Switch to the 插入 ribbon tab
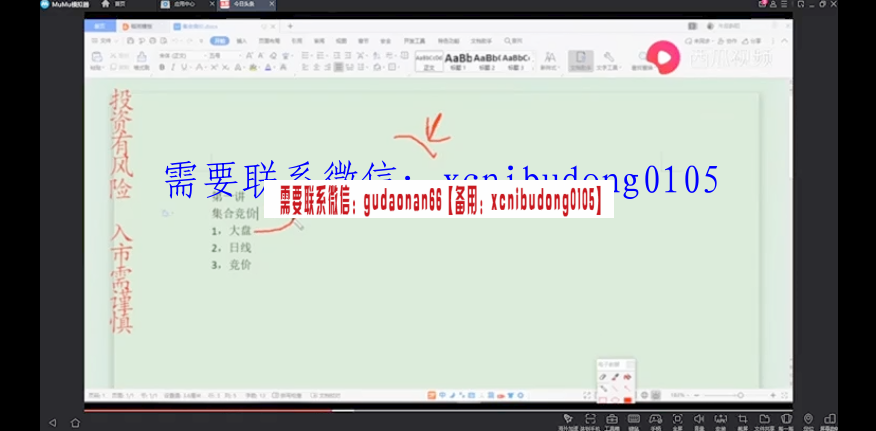 (x=241, y=41)
